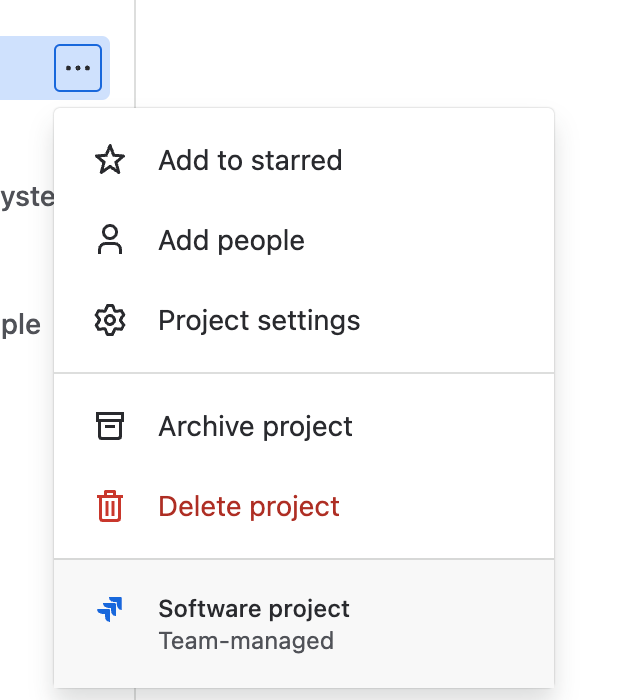620x700 pixels.
Task: Select the Add to starred entry
Action: (250, 160)
